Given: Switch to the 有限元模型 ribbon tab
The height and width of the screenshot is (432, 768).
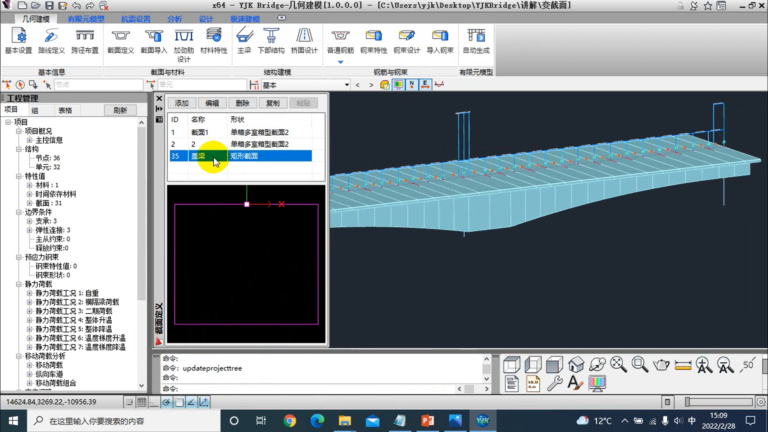Looking at the screenshot, I should tap(86, 19).
